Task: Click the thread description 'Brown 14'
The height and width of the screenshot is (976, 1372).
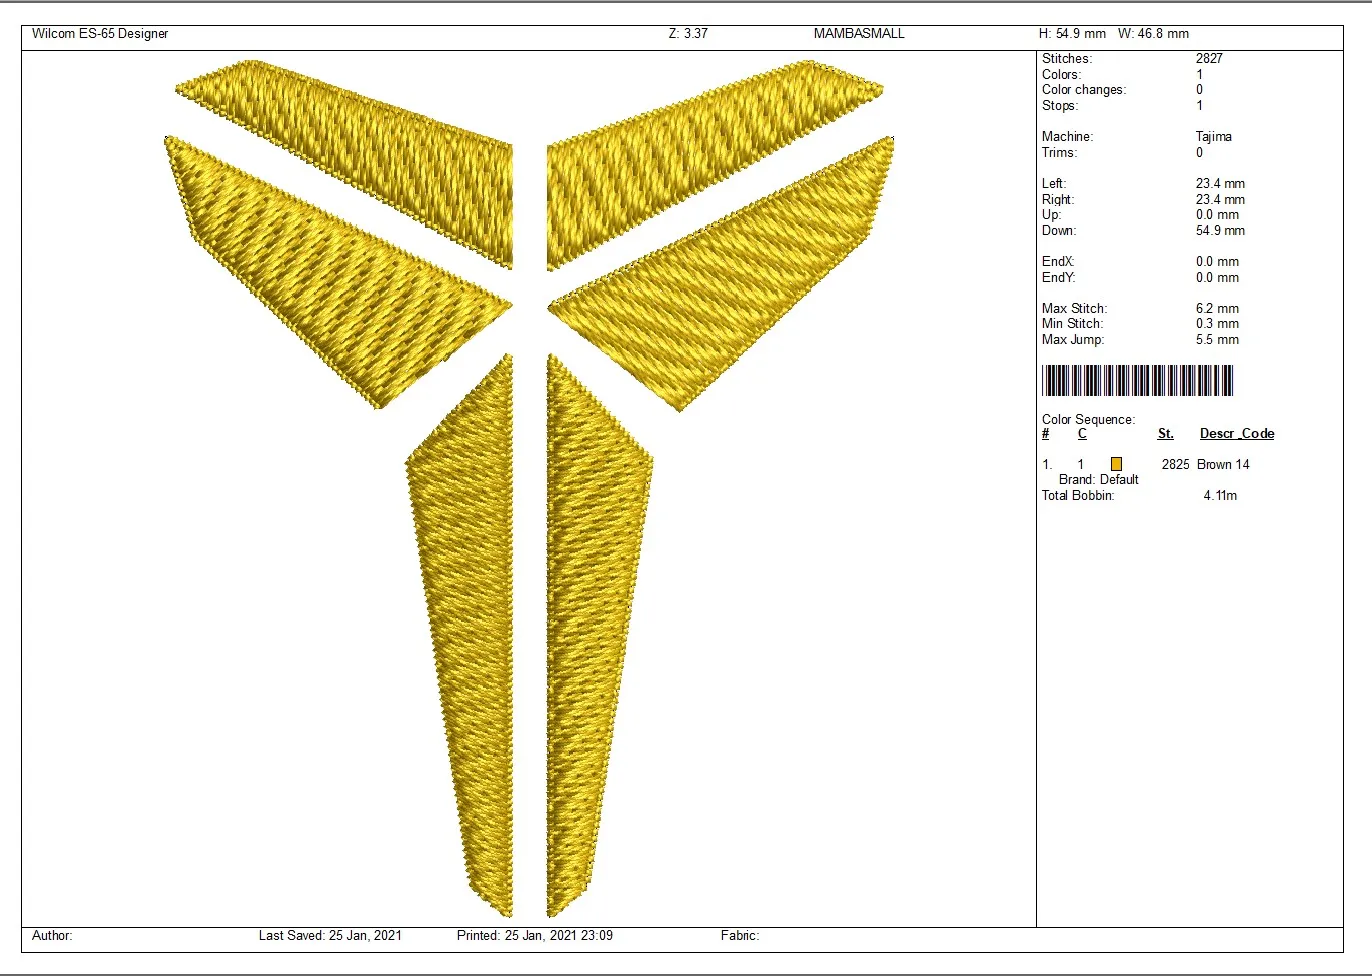Action: point(1223,464)
